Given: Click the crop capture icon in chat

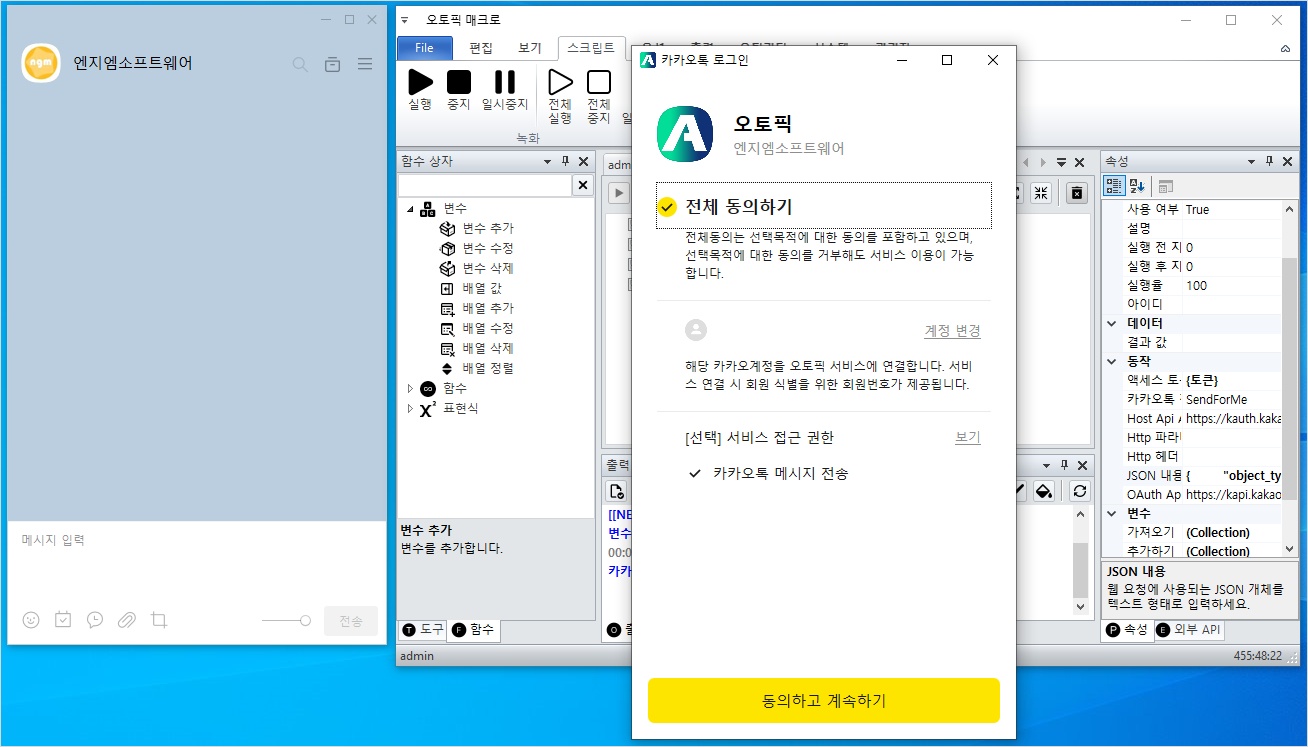Looking at the screenshot, I should 159,620.
